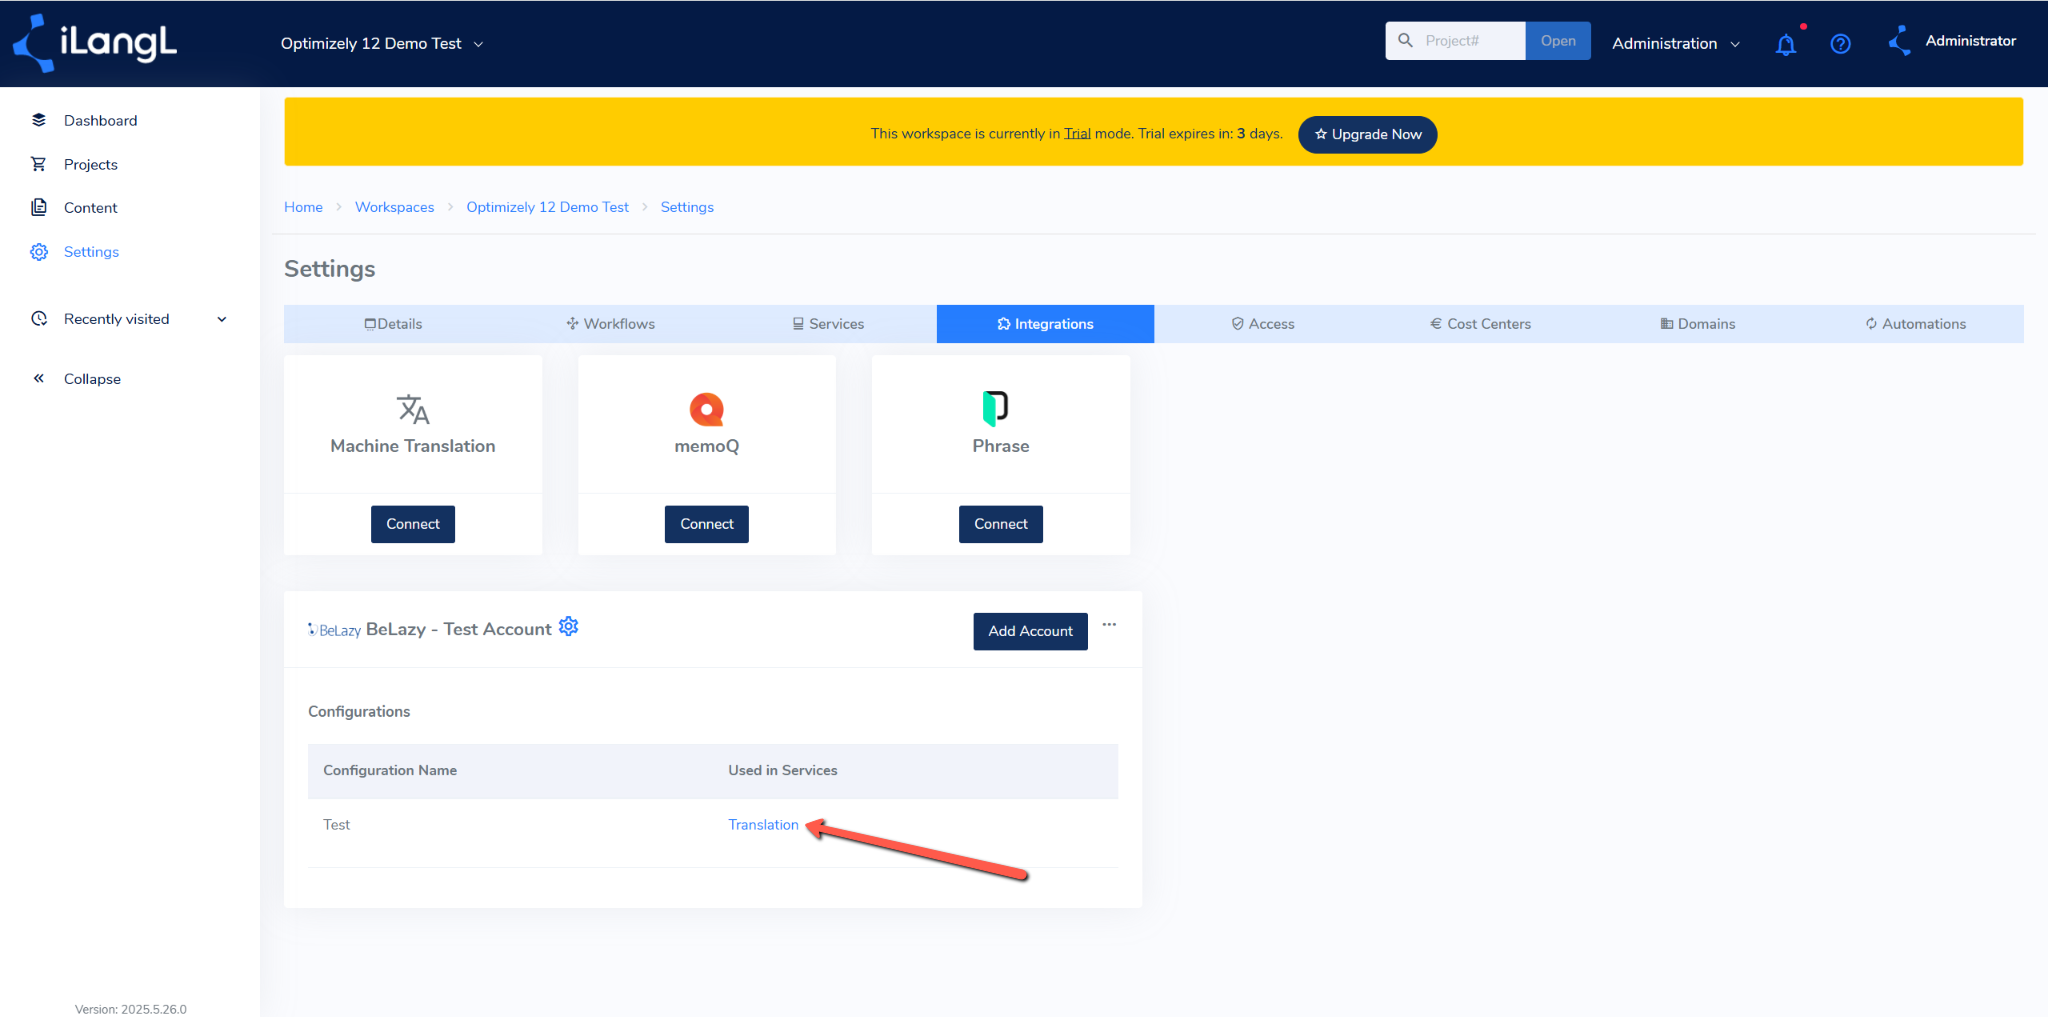
Task: Click the Machine Translation icon
Action: pos(413,409)
